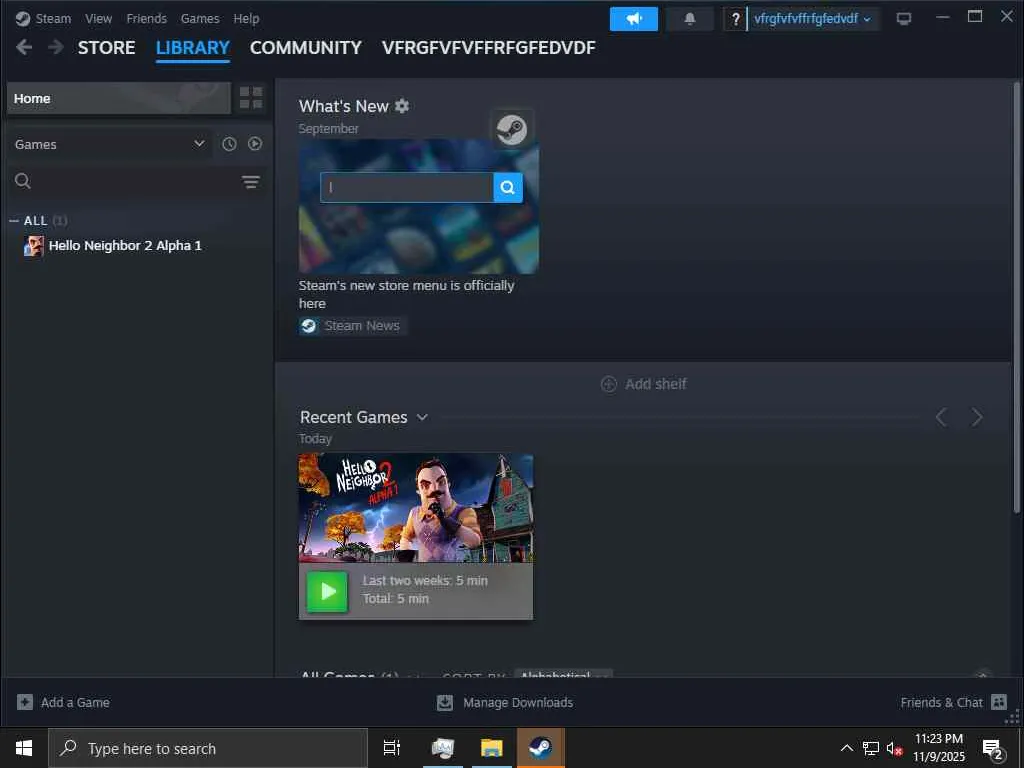Viewport: 1024px width, 768px height.
Task: Open the Hello Neighbor 2 game artwork
Action: pos(416,507)
